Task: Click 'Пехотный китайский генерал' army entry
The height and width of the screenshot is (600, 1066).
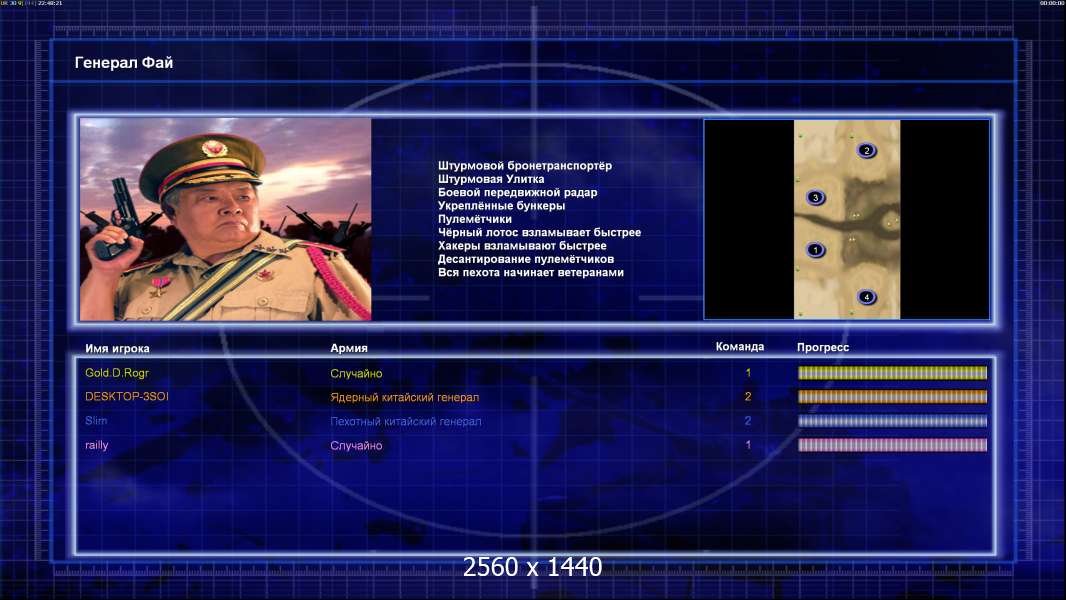Action: pyautogui.click(x=406, y=422)
